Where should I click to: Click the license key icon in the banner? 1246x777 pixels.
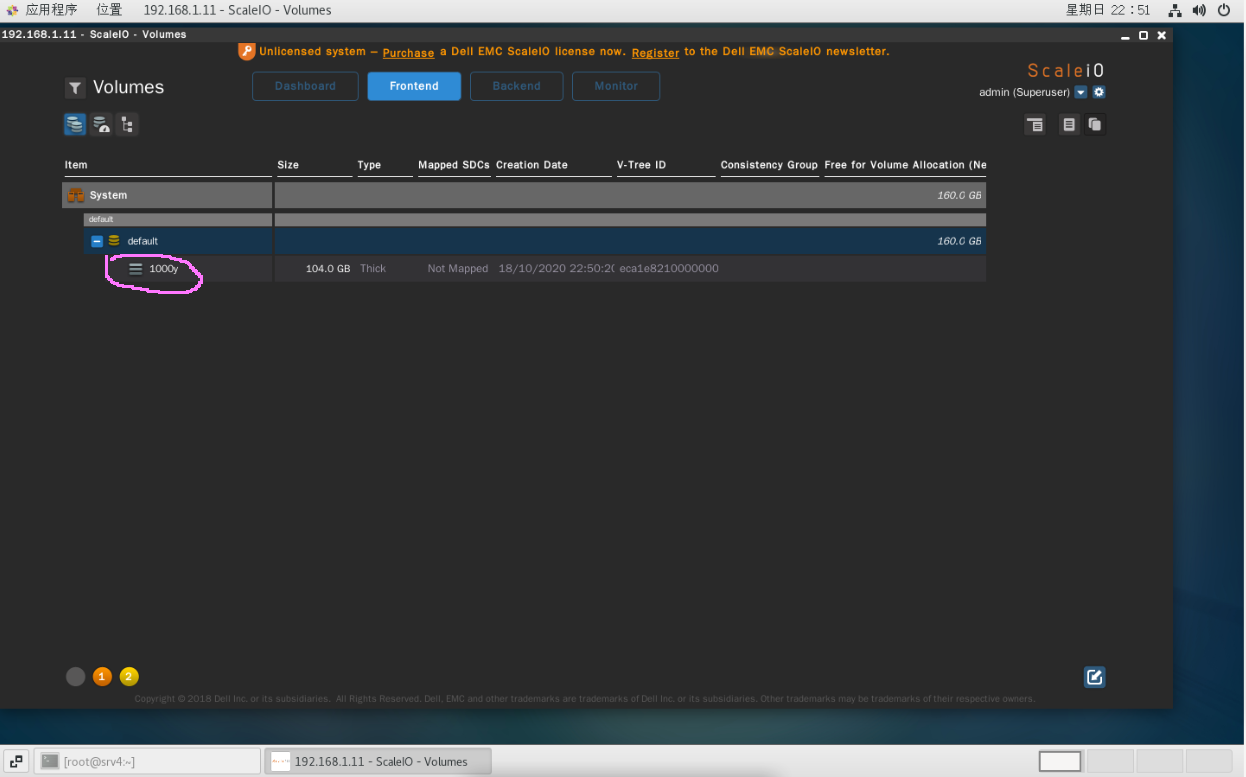pyautogui.click(x=246, y=51)
